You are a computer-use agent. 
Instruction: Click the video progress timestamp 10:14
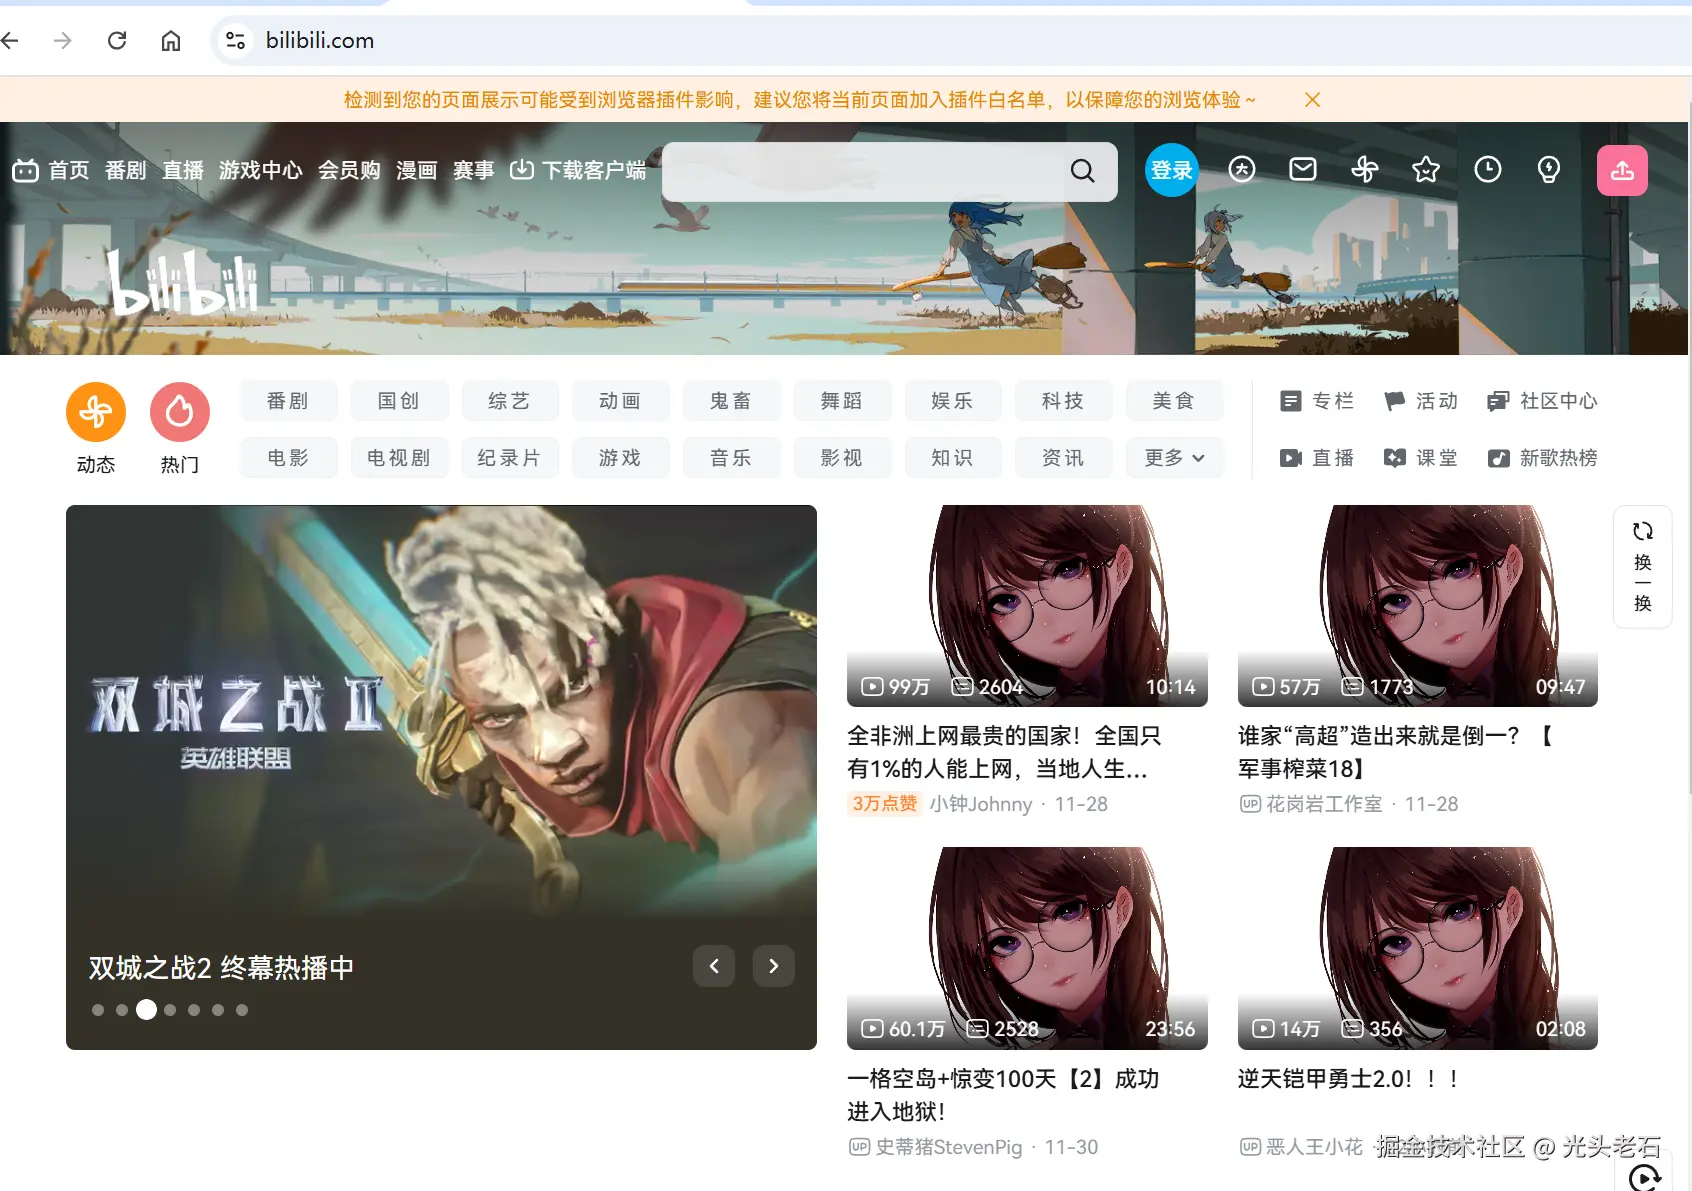tap(1170, 687)
